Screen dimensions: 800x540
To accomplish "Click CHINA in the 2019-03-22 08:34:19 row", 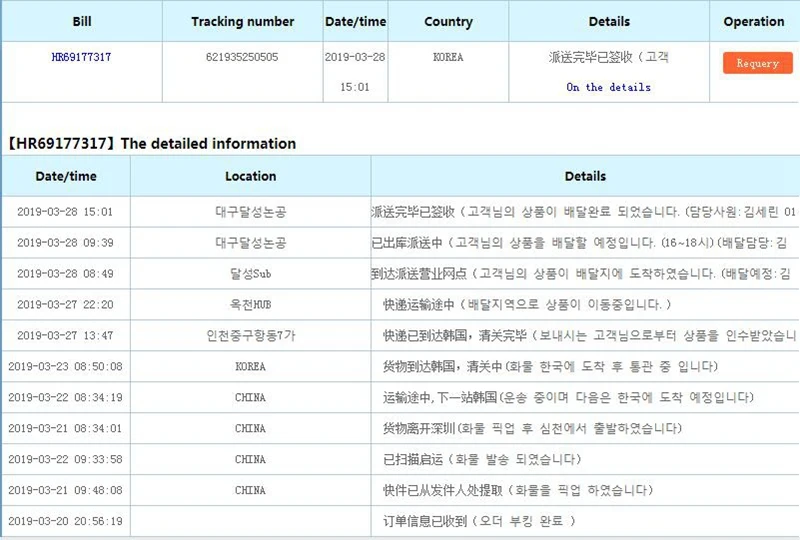I will 251,397.
